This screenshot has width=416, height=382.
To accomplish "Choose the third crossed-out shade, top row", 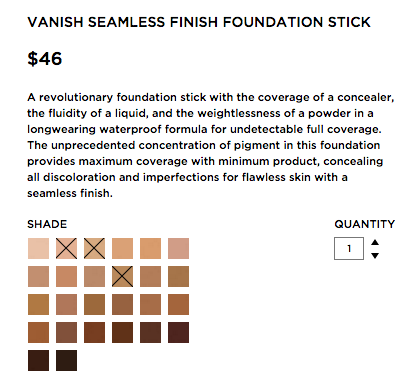I will click(94, 248).
